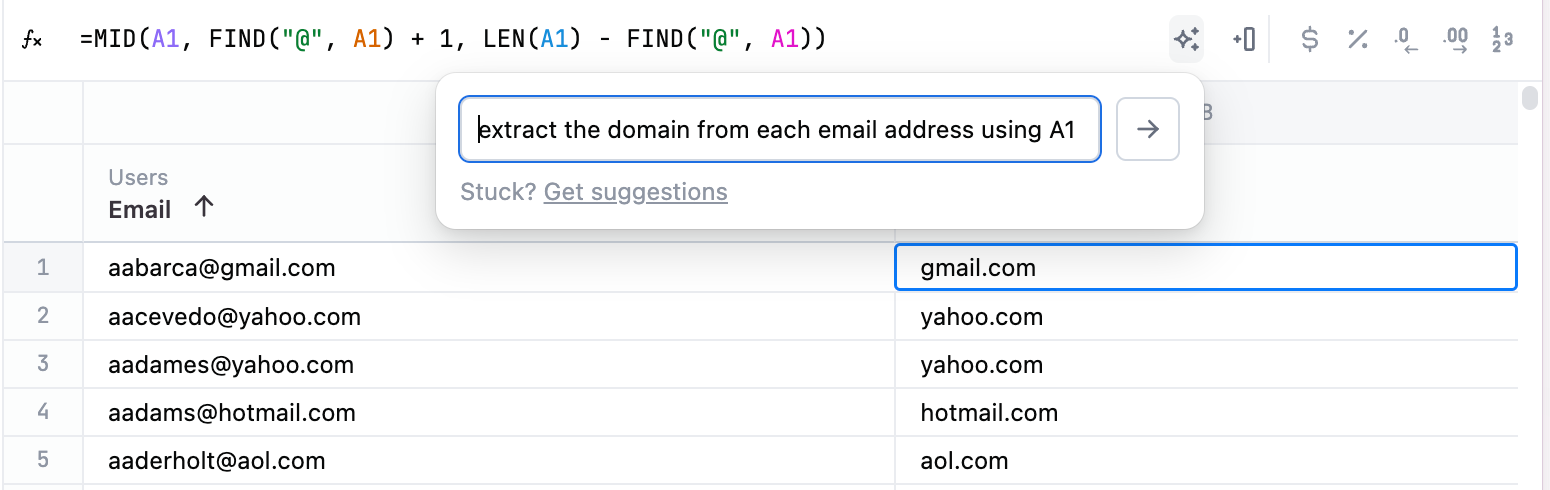Screen dimensions: 1550x490
Task: Click inside the MID formula bar text
Action: point(450,40)
